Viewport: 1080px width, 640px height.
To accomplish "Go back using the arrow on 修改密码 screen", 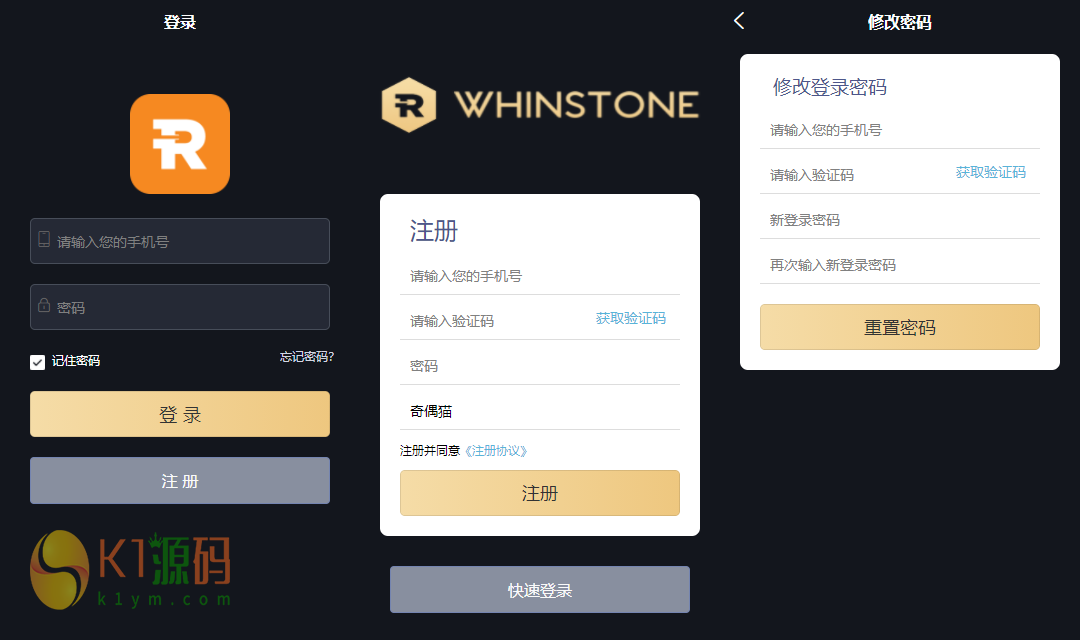I will [739, 21].
